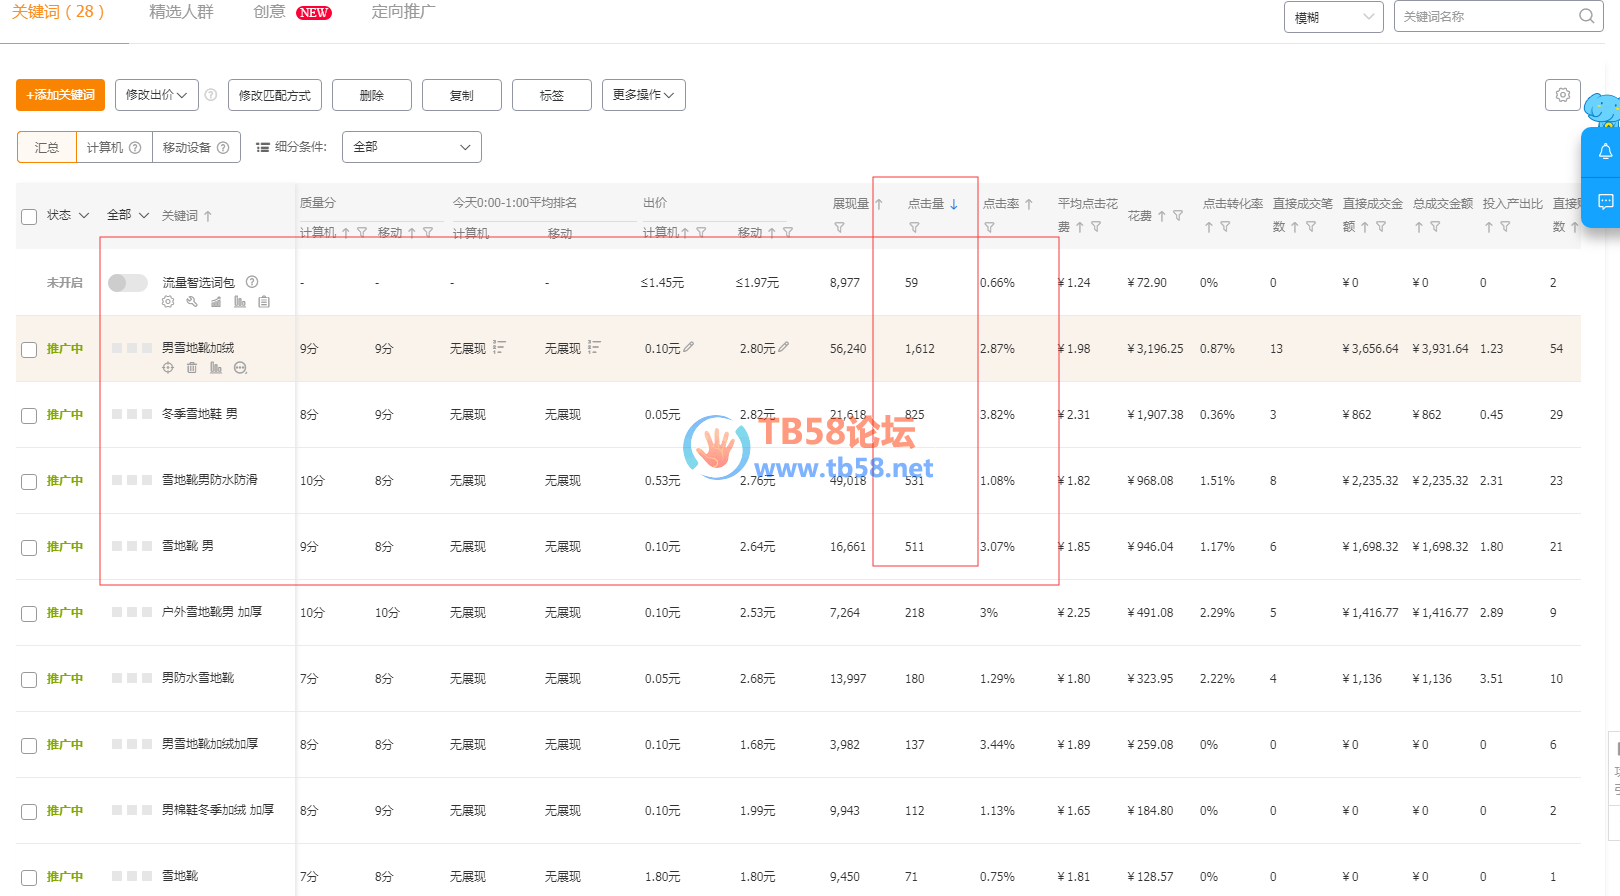Toggle the 流量智选词包 switch on

pyautogui.click(x=127, y=283)
